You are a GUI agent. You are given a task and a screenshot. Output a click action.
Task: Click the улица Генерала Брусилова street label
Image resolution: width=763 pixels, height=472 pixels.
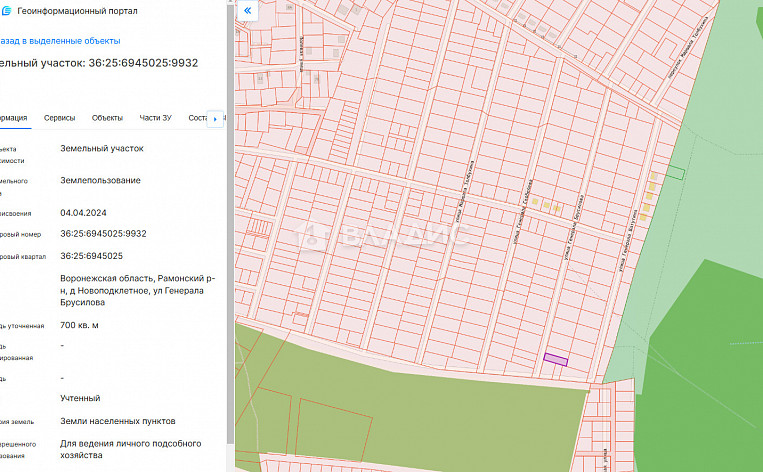[574, 227]
